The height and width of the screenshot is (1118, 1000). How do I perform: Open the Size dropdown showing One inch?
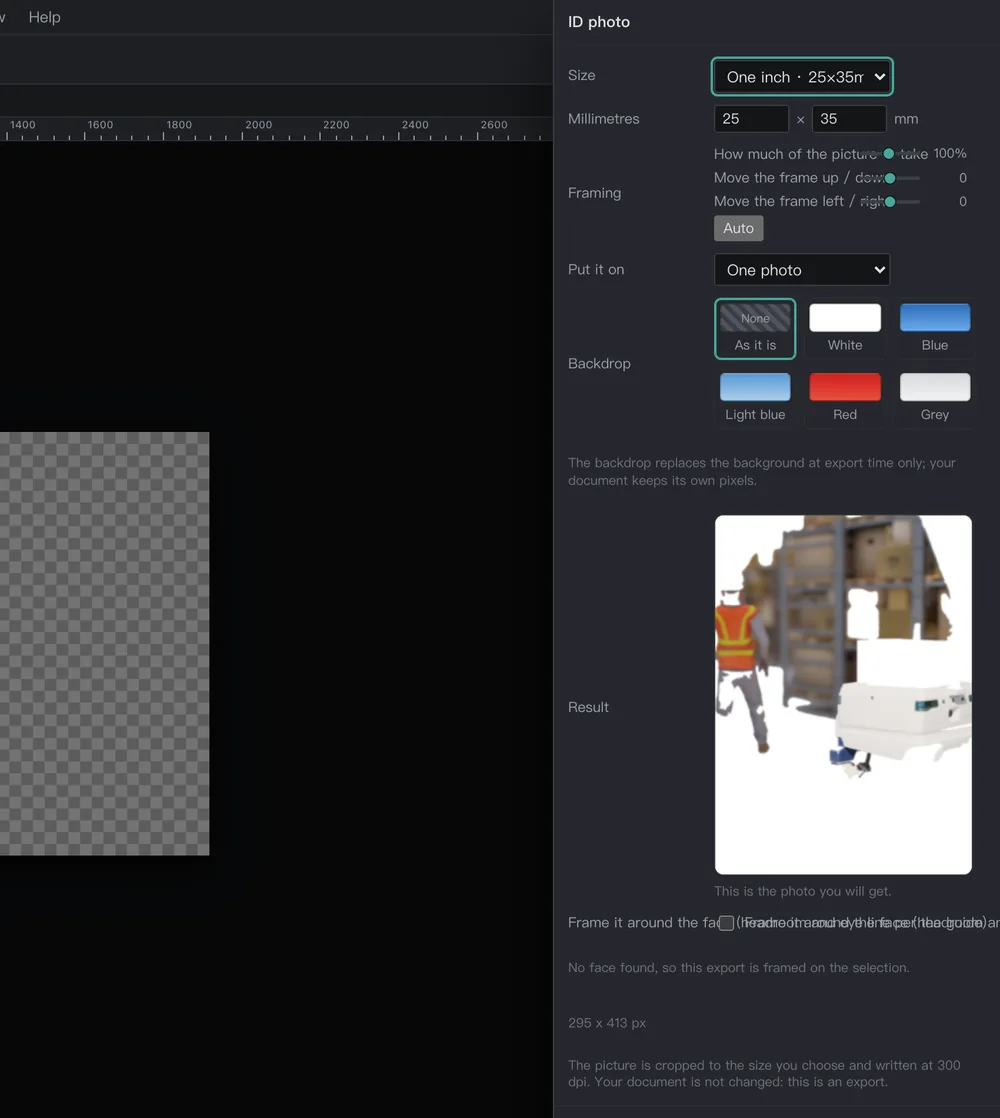point(802,76)
